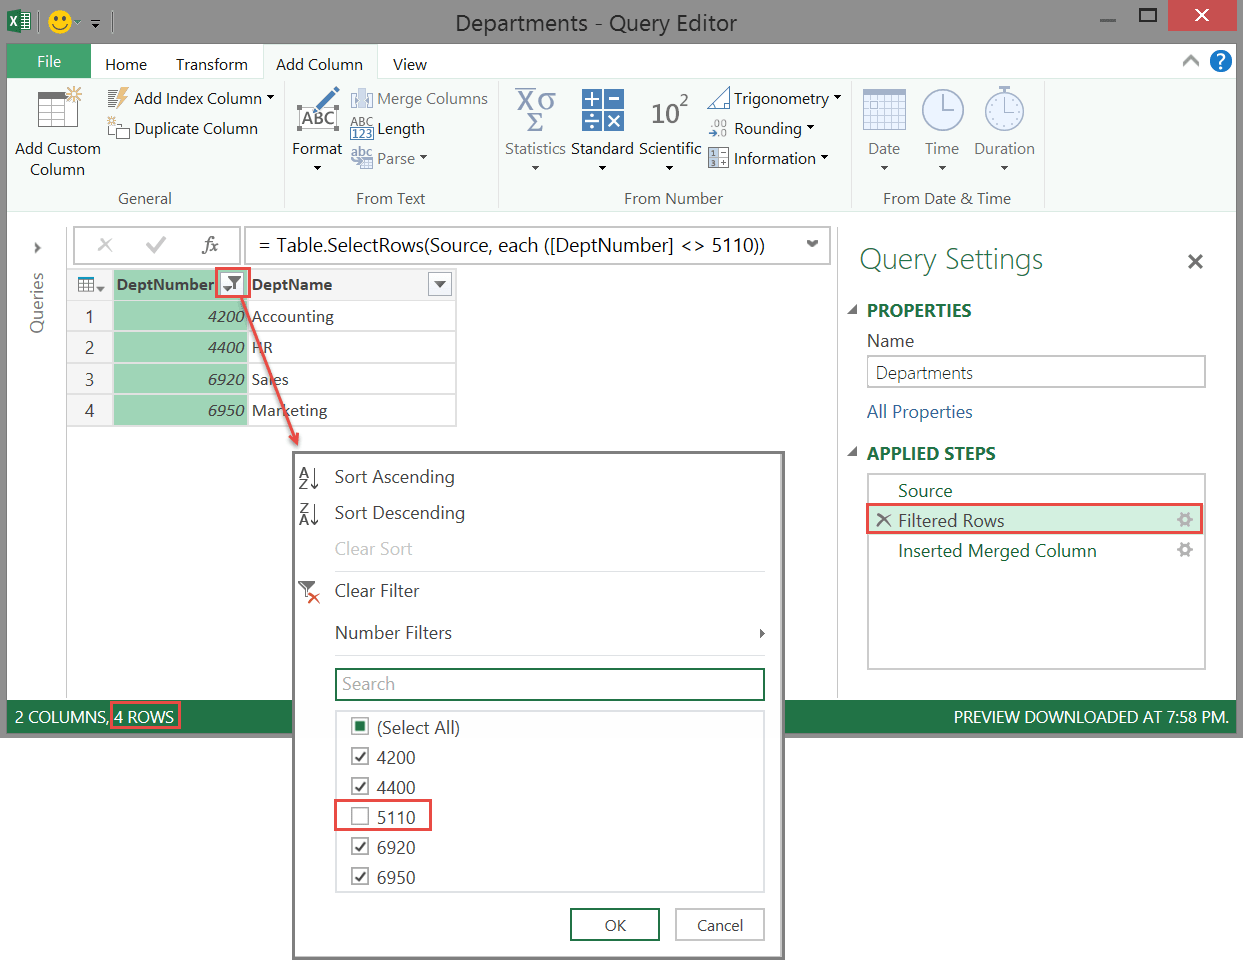
Task: Click the gear beside Inserted Merged Column step
Action: click(1184, 549)
